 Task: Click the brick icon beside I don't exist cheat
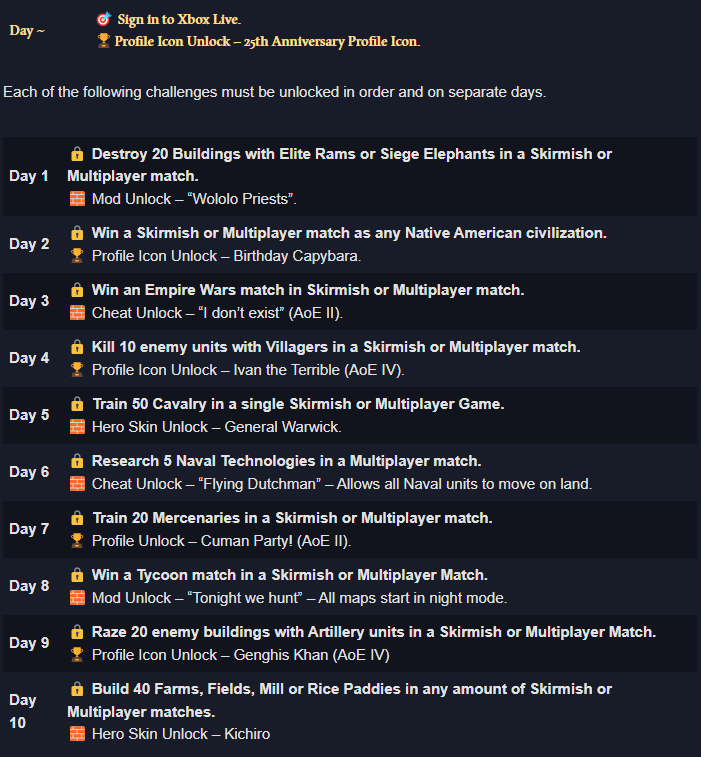tap(77, 312)
